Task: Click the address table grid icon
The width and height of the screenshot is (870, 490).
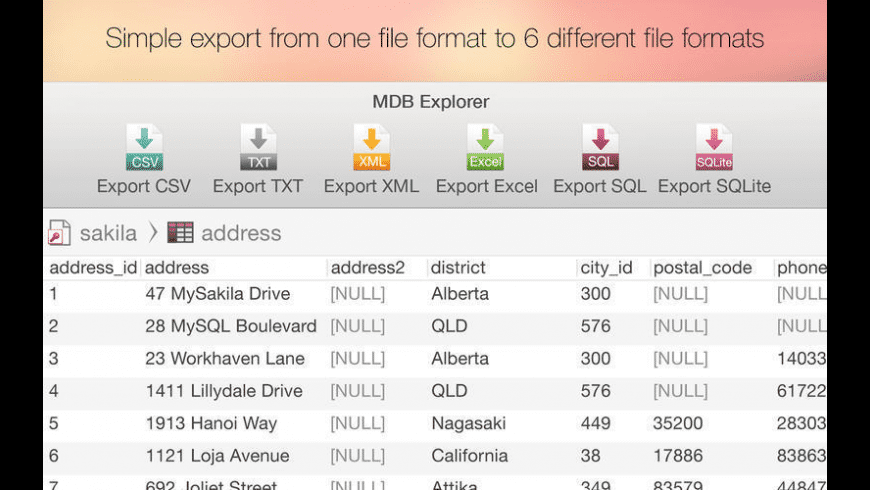Action: 180,233
